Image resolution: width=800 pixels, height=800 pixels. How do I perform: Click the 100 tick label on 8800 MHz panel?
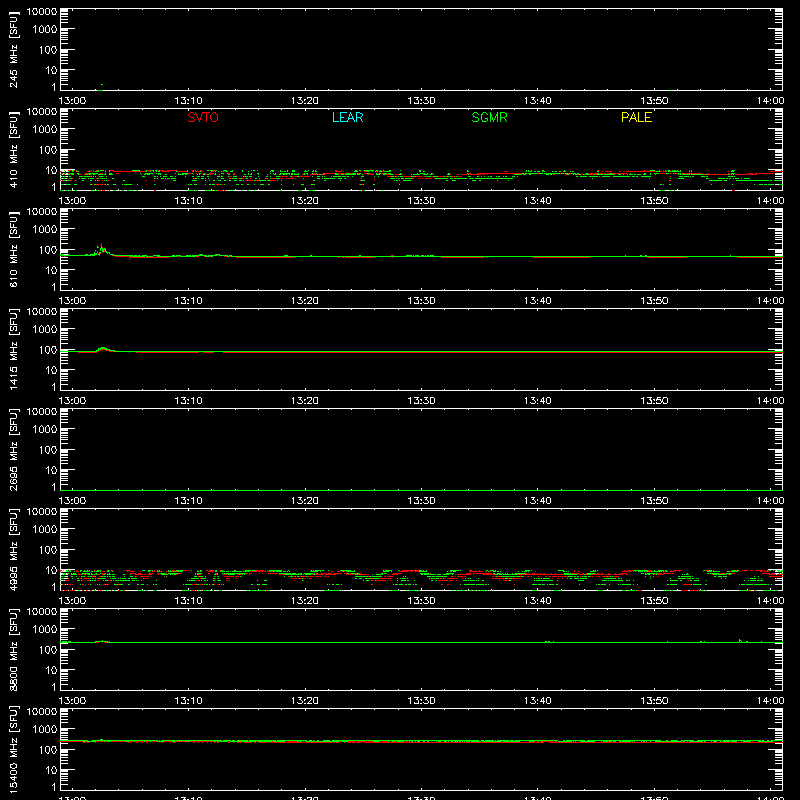pyautogui.click(x=48, y=650)
